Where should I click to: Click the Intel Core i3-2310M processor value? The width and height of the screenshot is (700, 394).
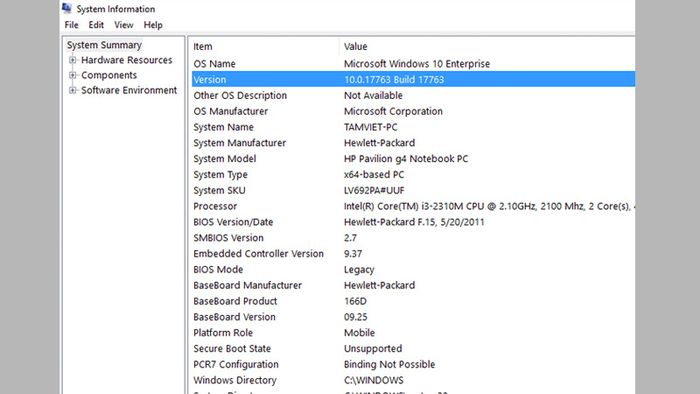click(489, 206)
